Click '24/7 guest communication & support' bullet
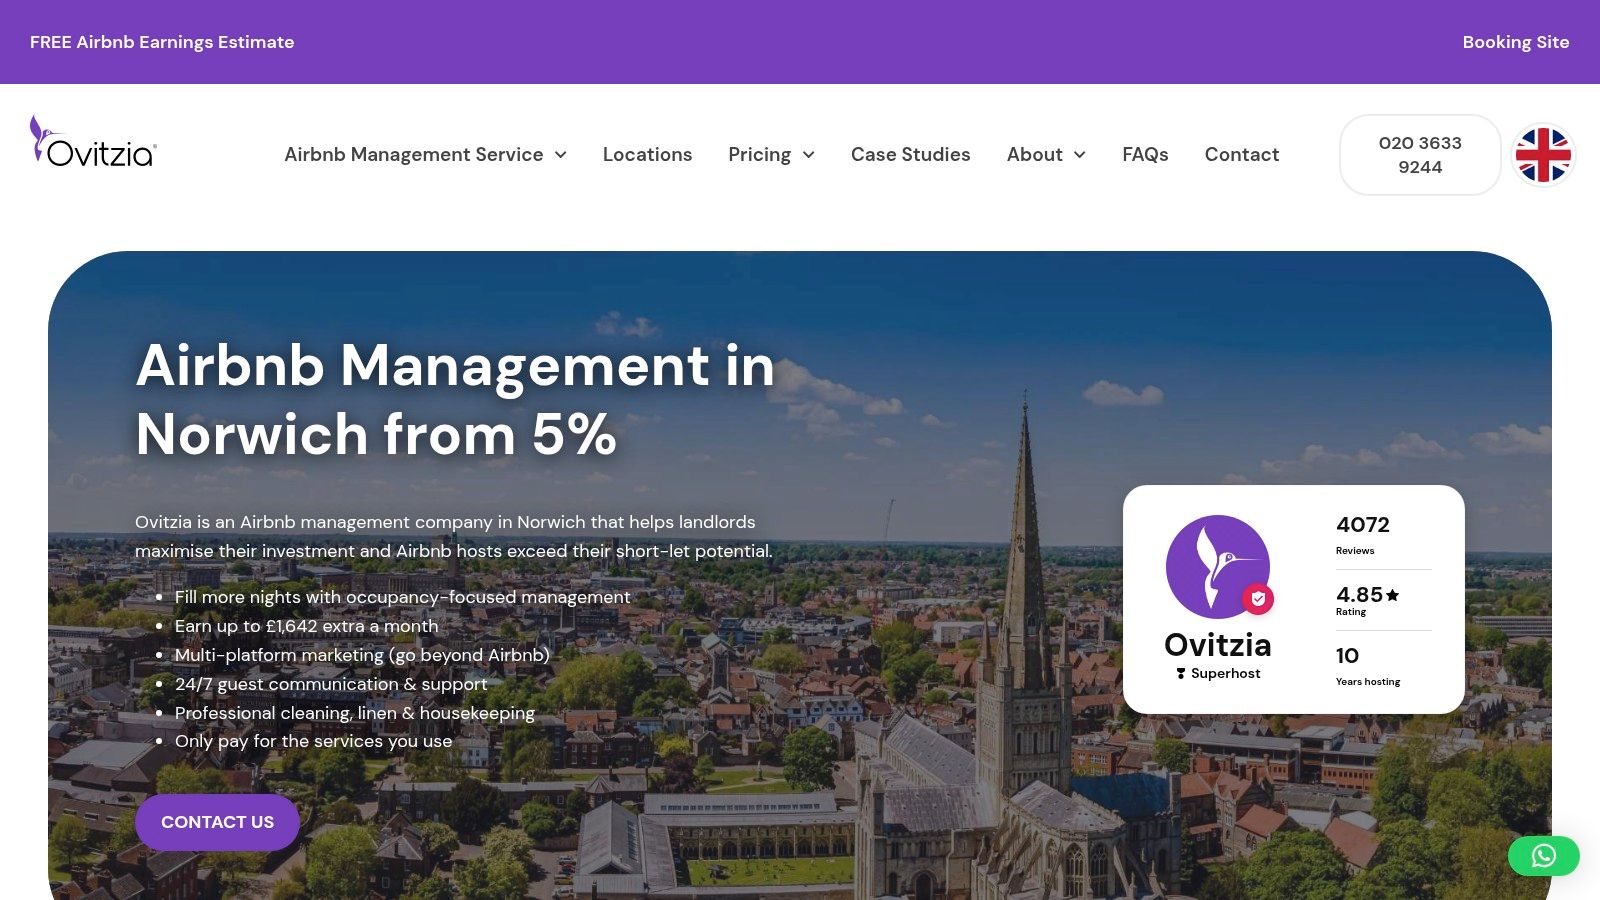The width and height of the screenshot is (1600, 900). click(331, 684)
